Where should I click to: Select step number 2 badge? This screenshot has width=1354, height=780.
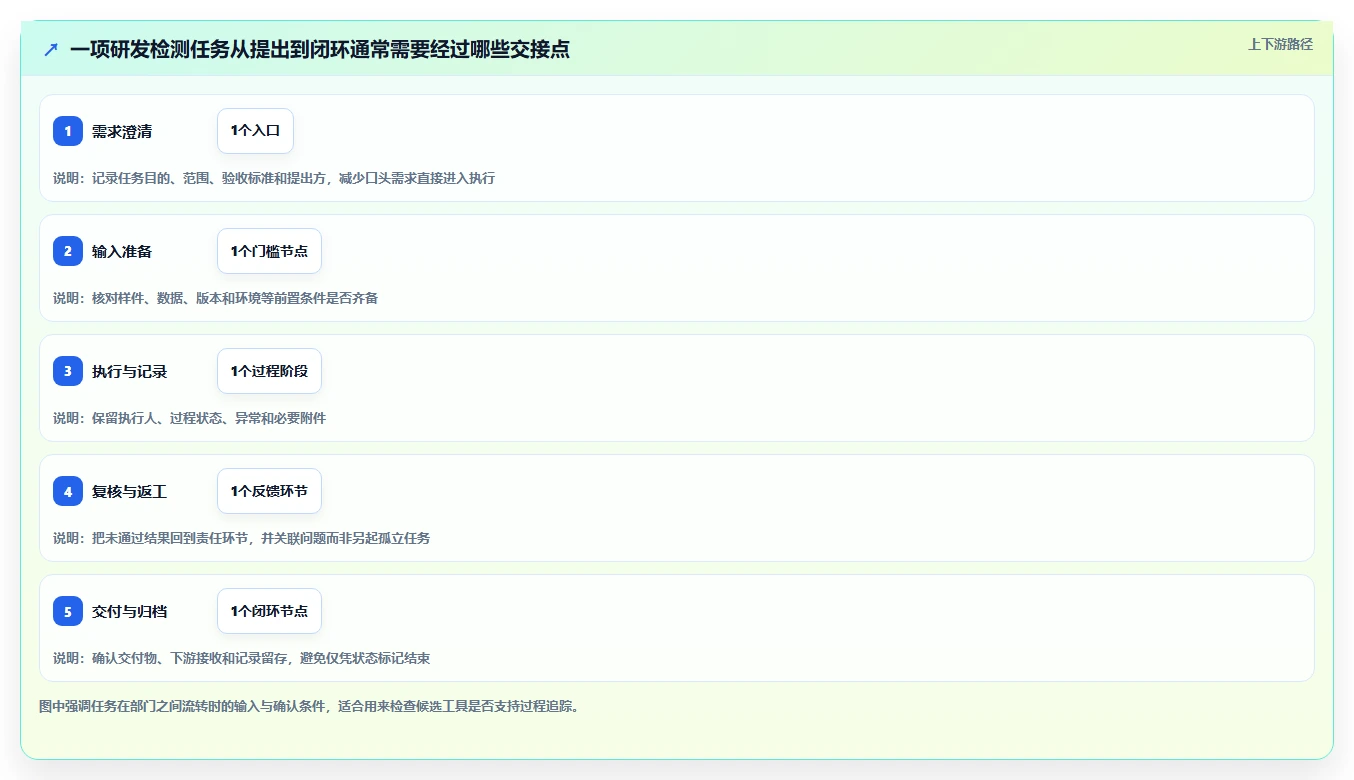68,251
